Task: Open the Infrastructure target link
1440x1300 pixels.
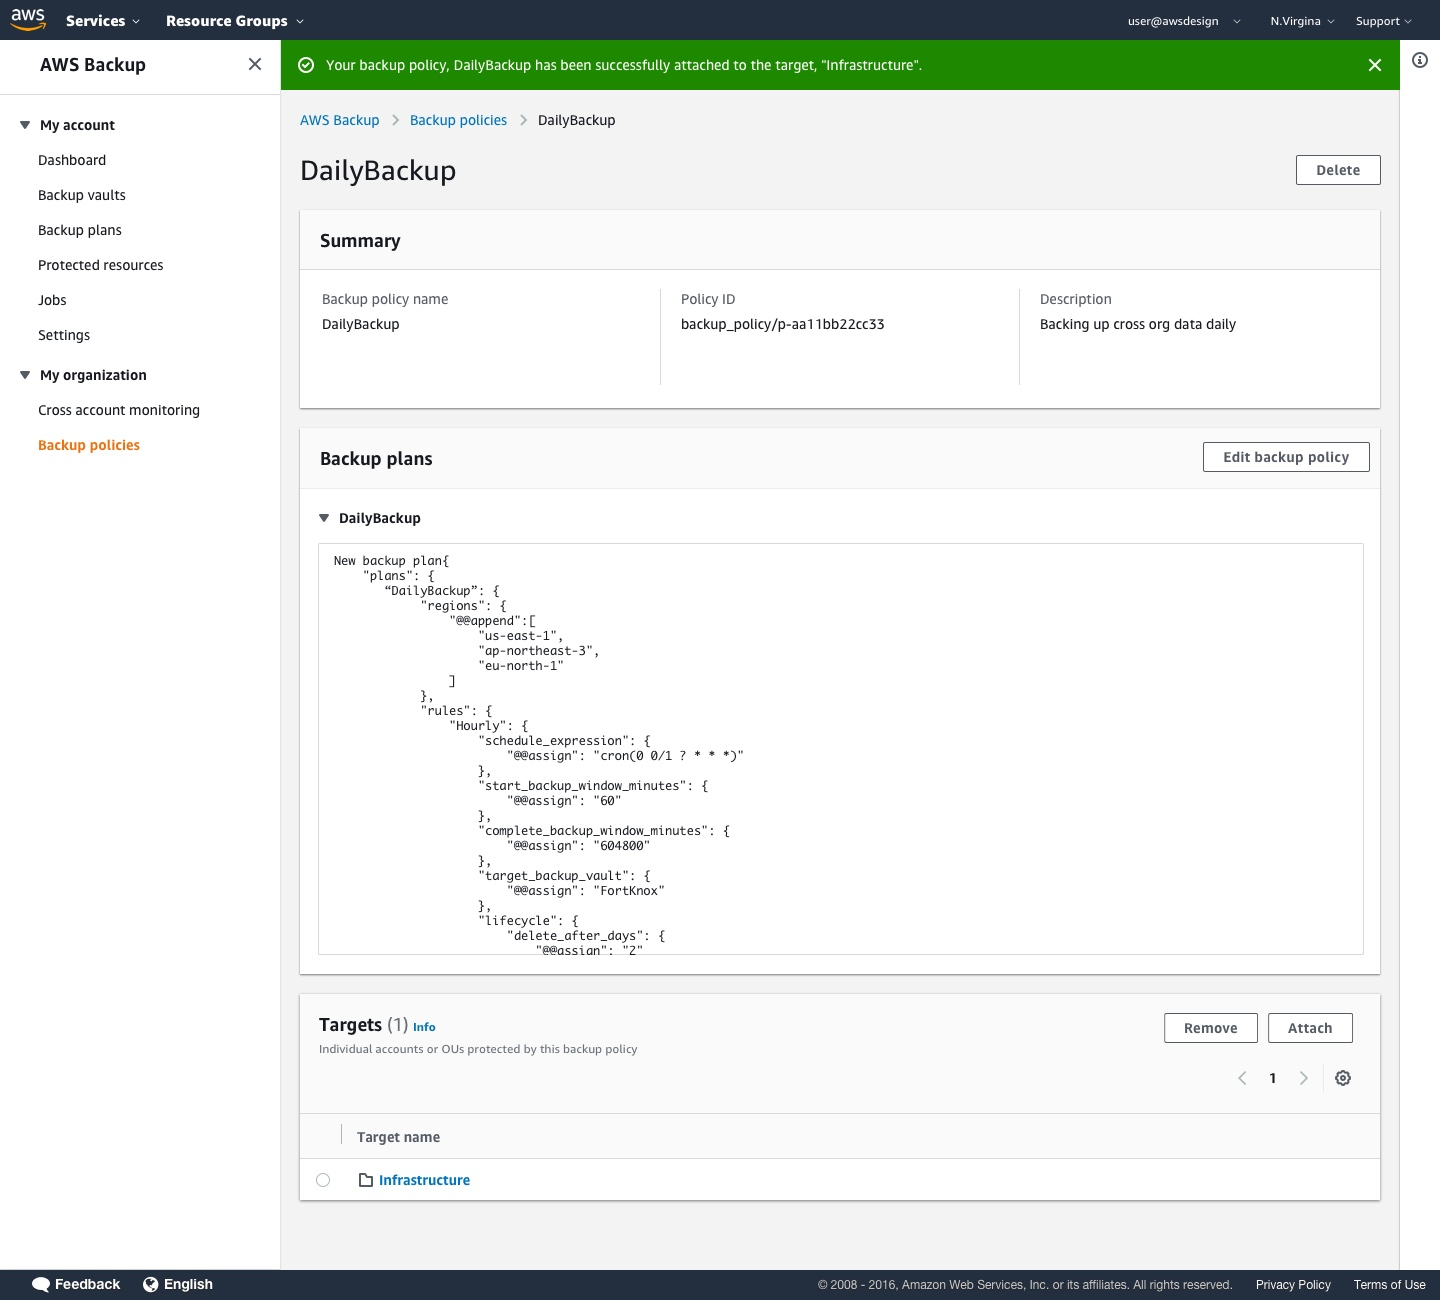Action: pyautogui.click(x=424, y=1180)
